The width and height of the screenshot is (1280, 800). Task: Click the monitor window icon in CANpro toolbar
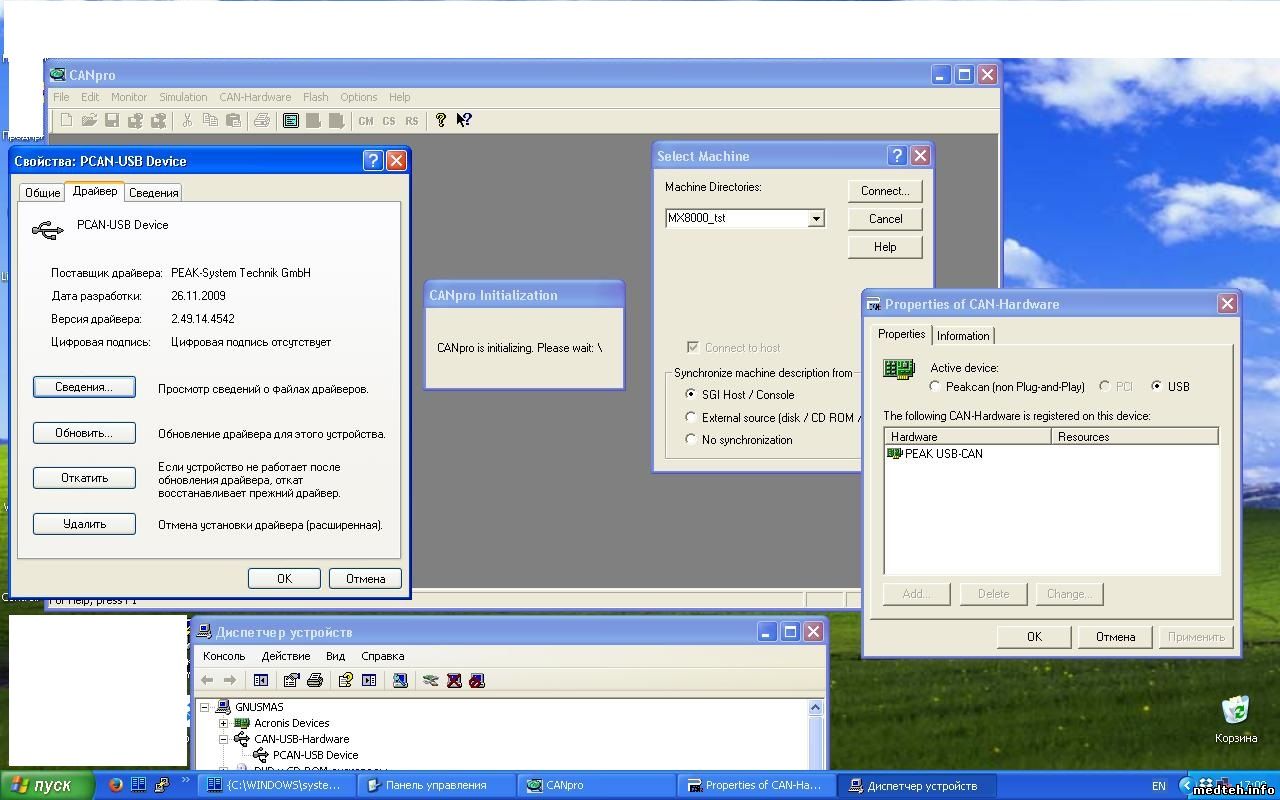(291, 121)
